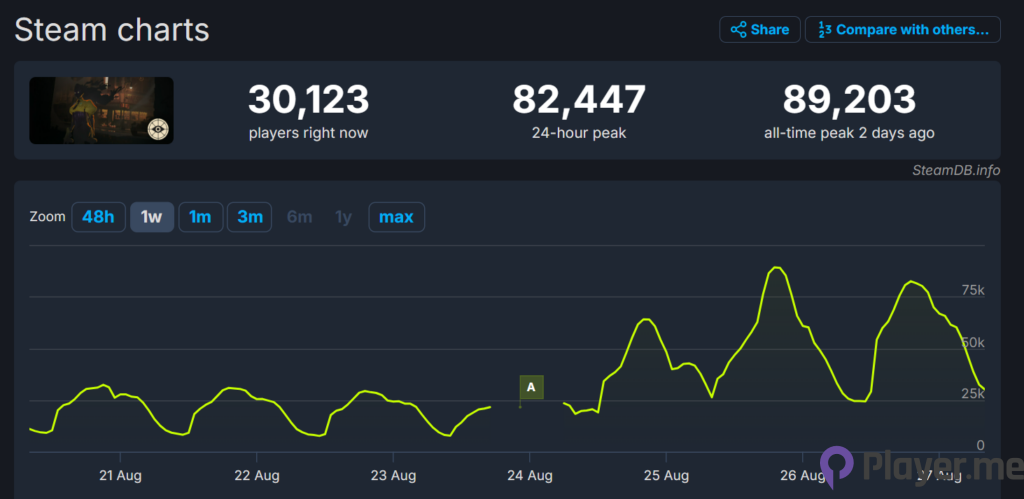Click the 24 Aug axis label
The height and width of the screenshot is (499, 1024).
(530, 475)
